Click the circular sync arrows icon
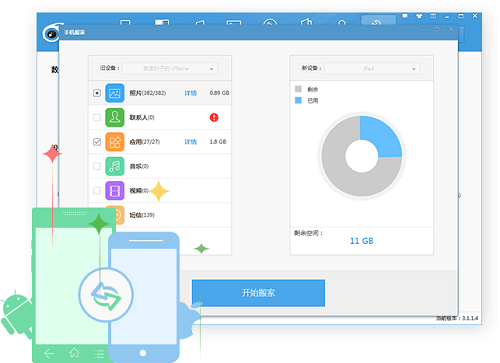The image size is (500, 363). pyautogui.click(x=106, y=295)
